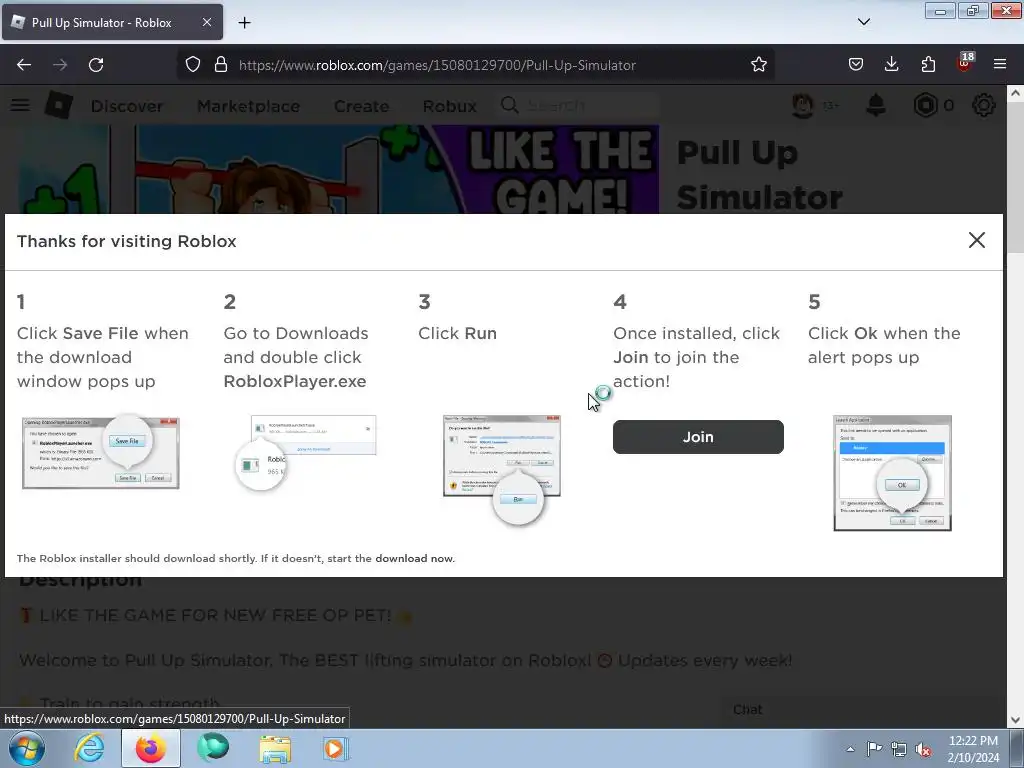This screenshot has height=768, width=1024.
Task: Open Windows Explorer folder from taskbar
Action: [x=275, y=748]
